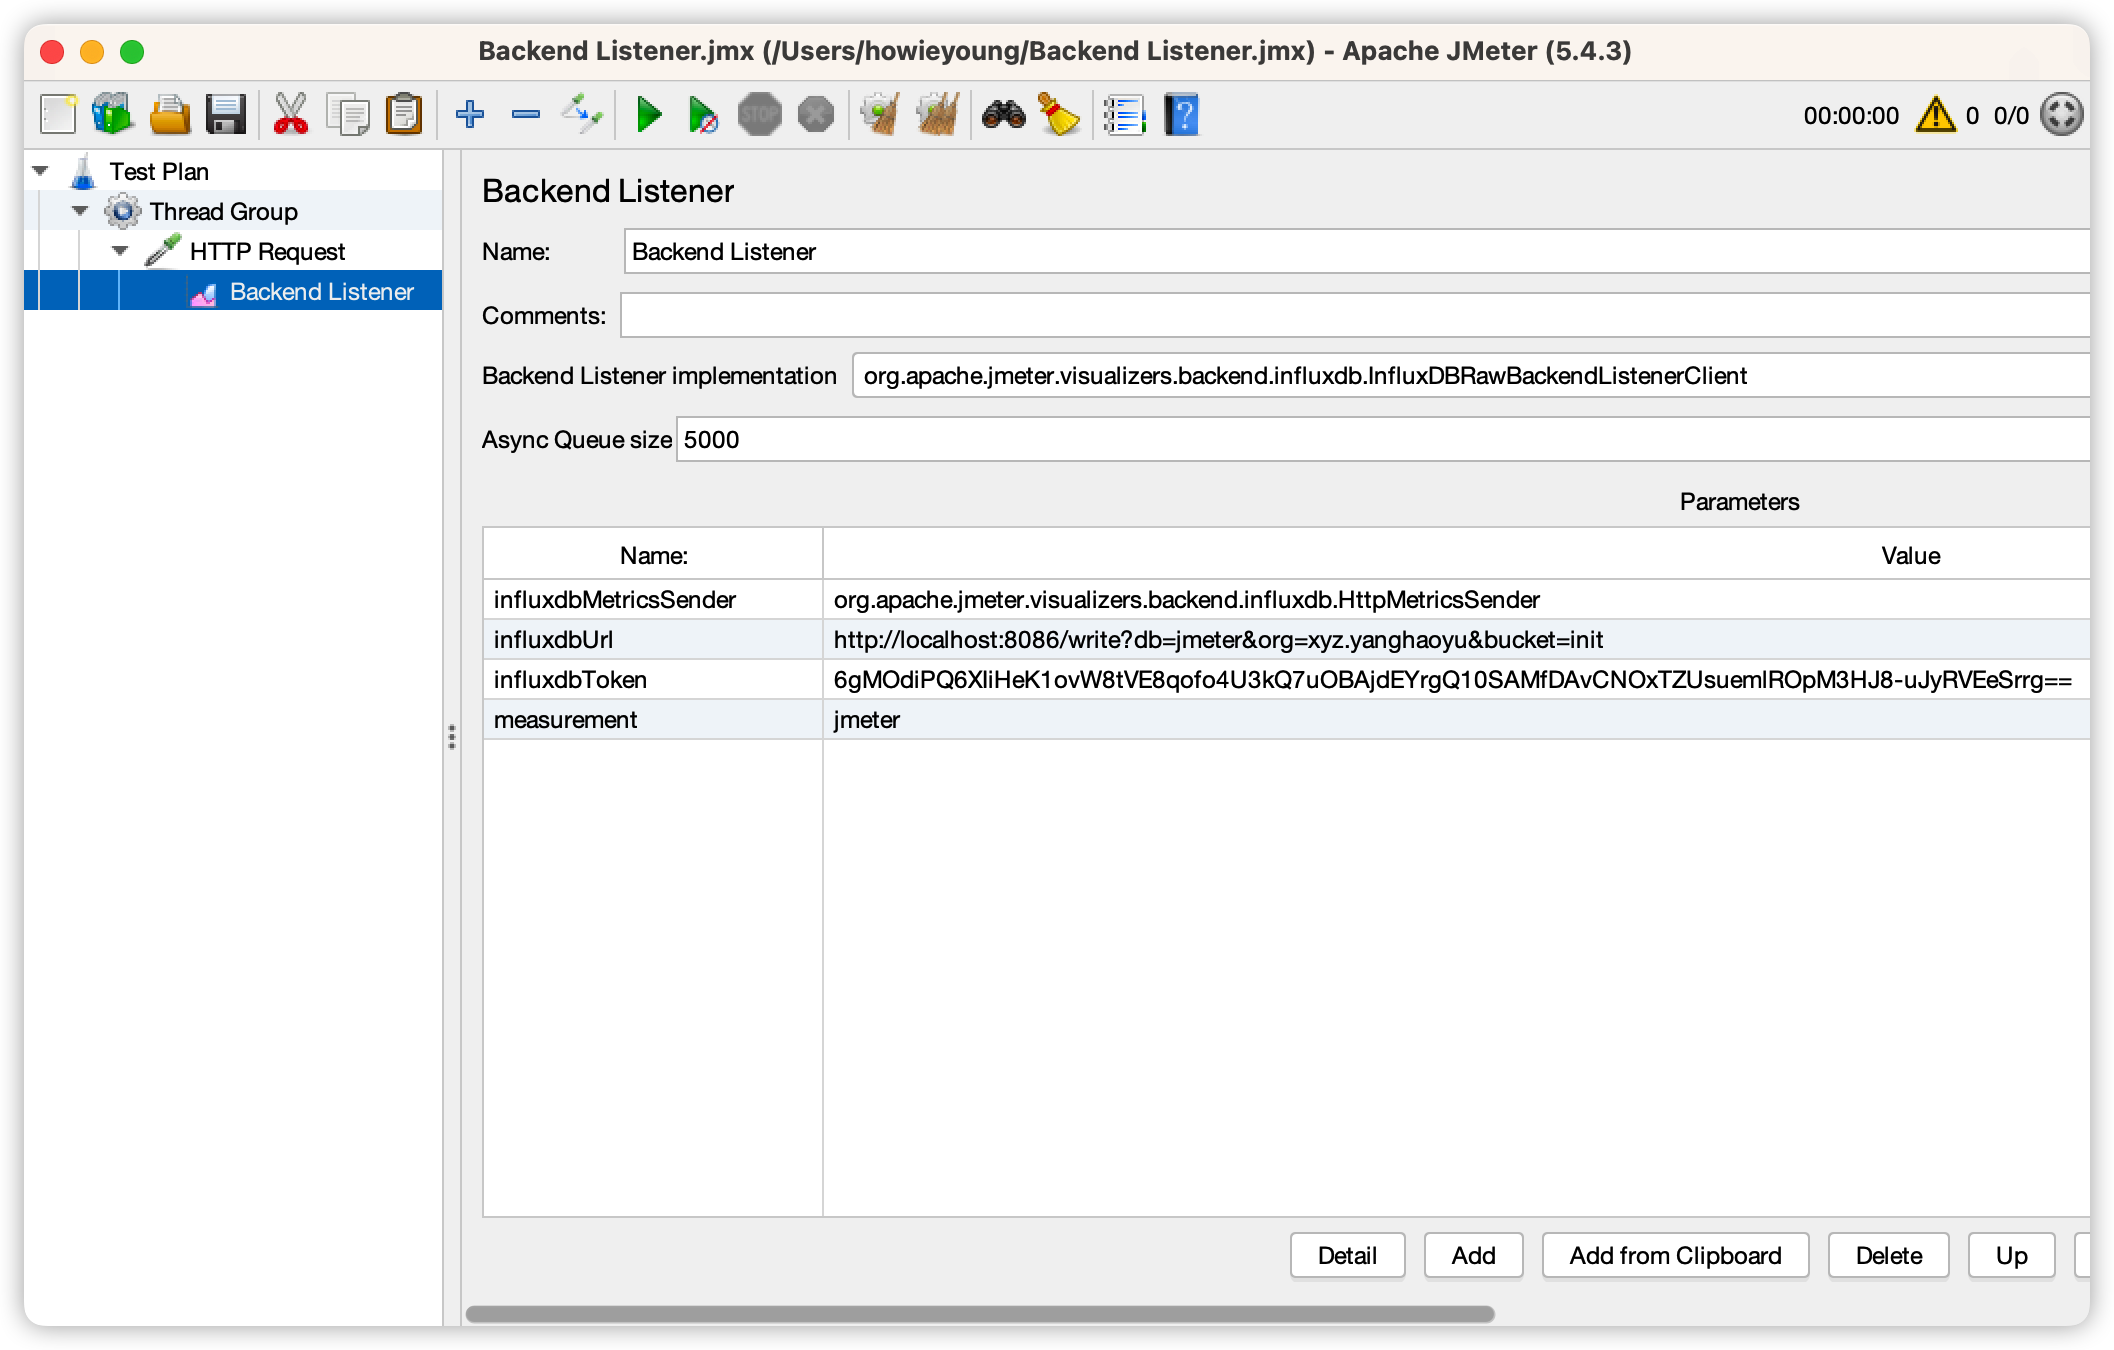Clear all results with the double-broom icon

click(936, 114)
